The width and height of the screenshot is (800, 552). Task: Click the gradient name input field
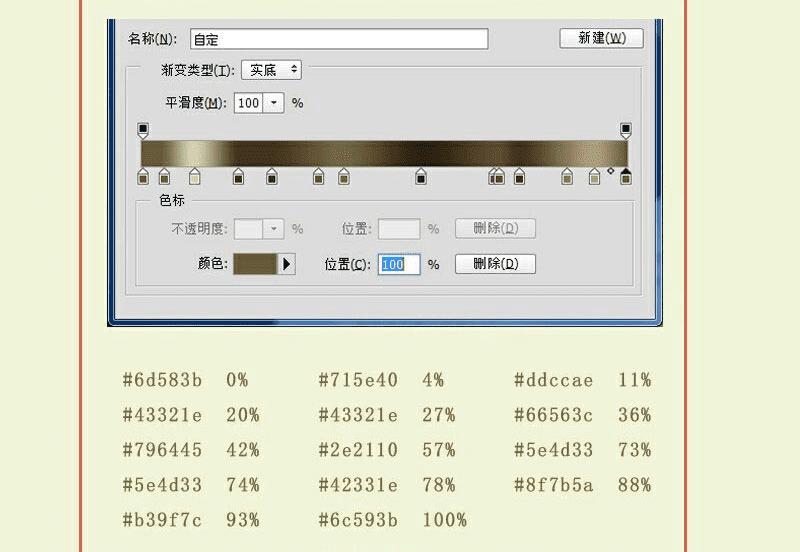coord(339,39)
